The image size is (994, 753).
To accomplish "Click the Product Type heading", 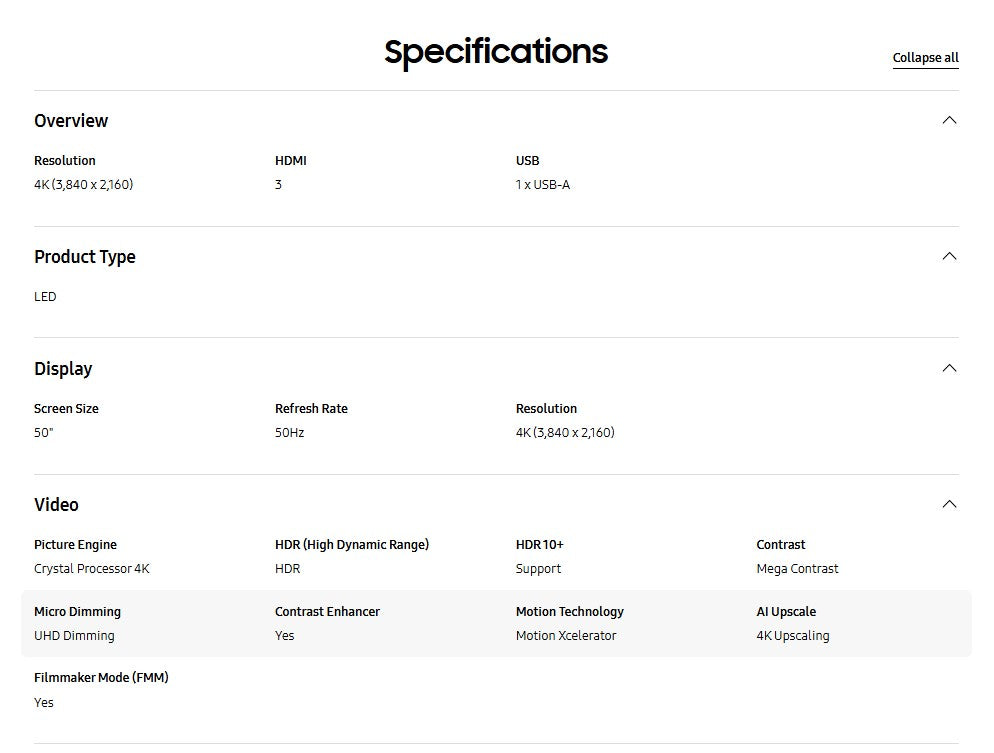I will [x=85, y=257].
